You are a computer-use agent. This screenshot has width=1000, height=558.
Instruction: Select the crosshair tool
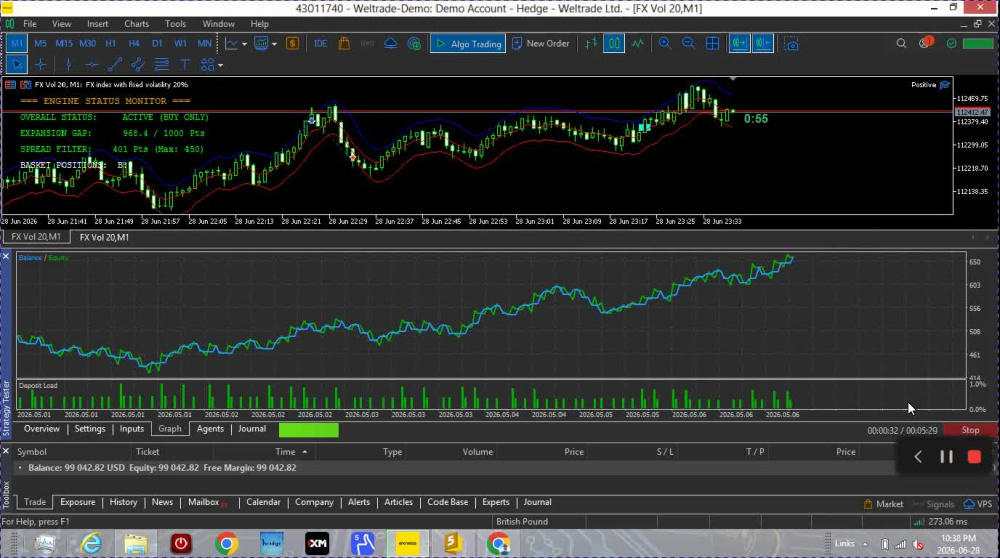point(40,64)
